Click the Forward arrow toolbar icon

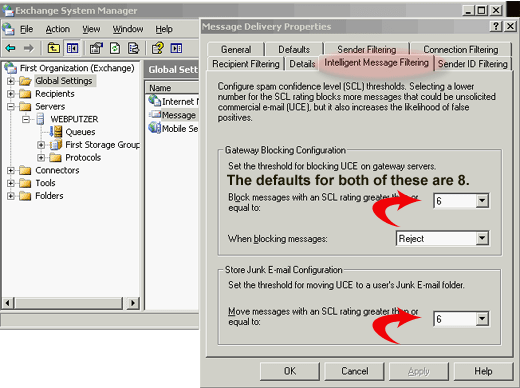click(x=29, y=49)
